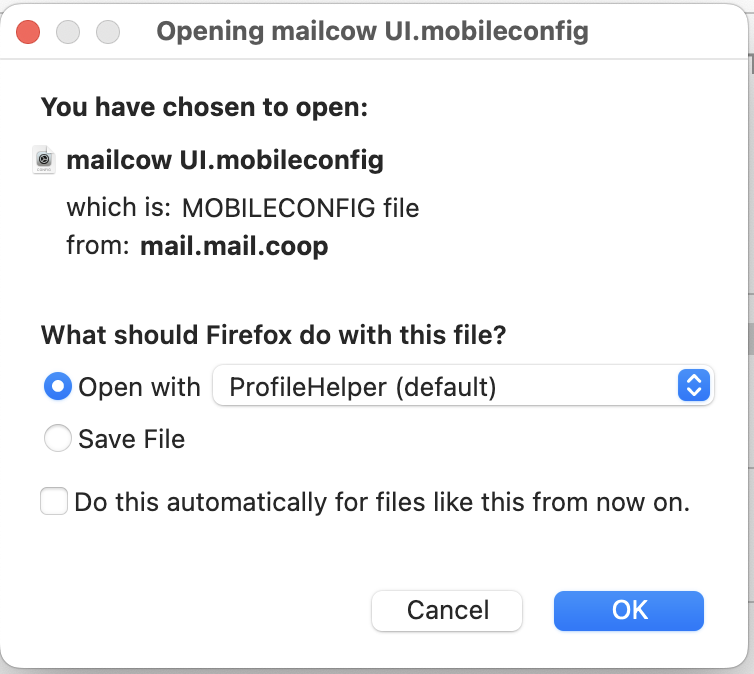Click the source host mail.mail.coop
The width and height of the screenshot is (754, 674).
[234, 246]
